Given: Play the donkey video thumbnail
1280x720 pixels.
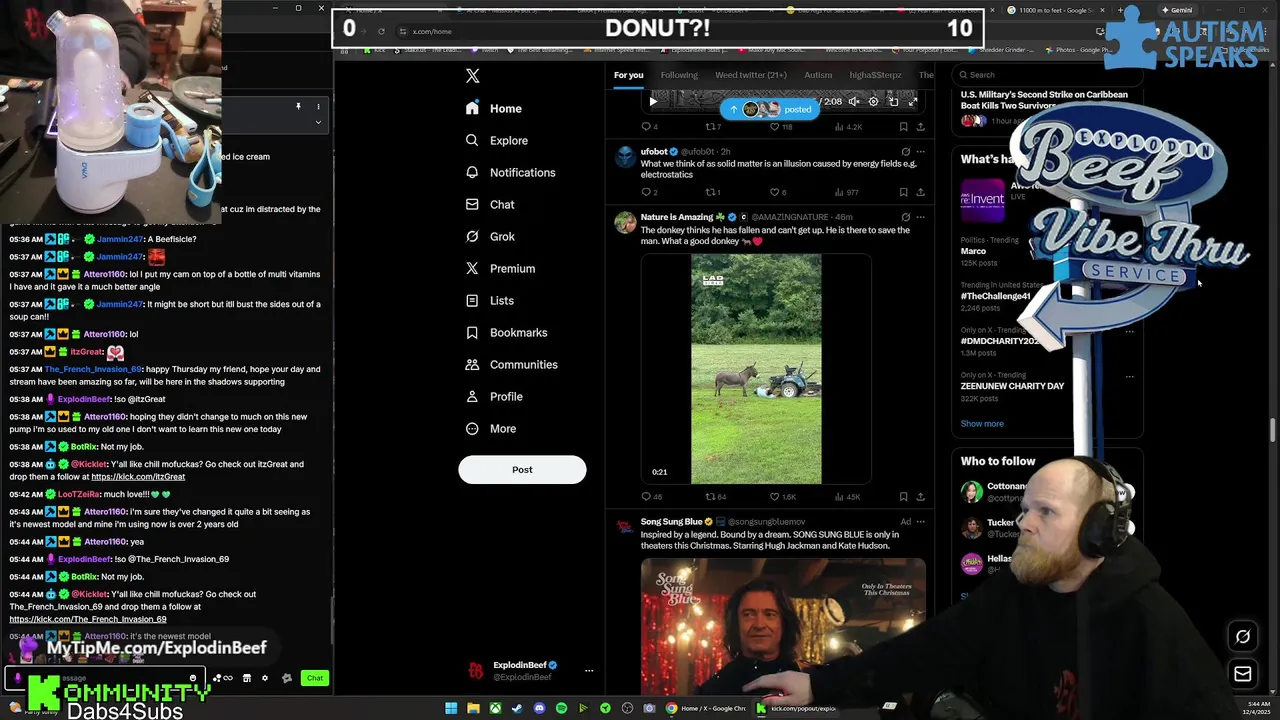Looking at the screenshot, I should [756, 369].
